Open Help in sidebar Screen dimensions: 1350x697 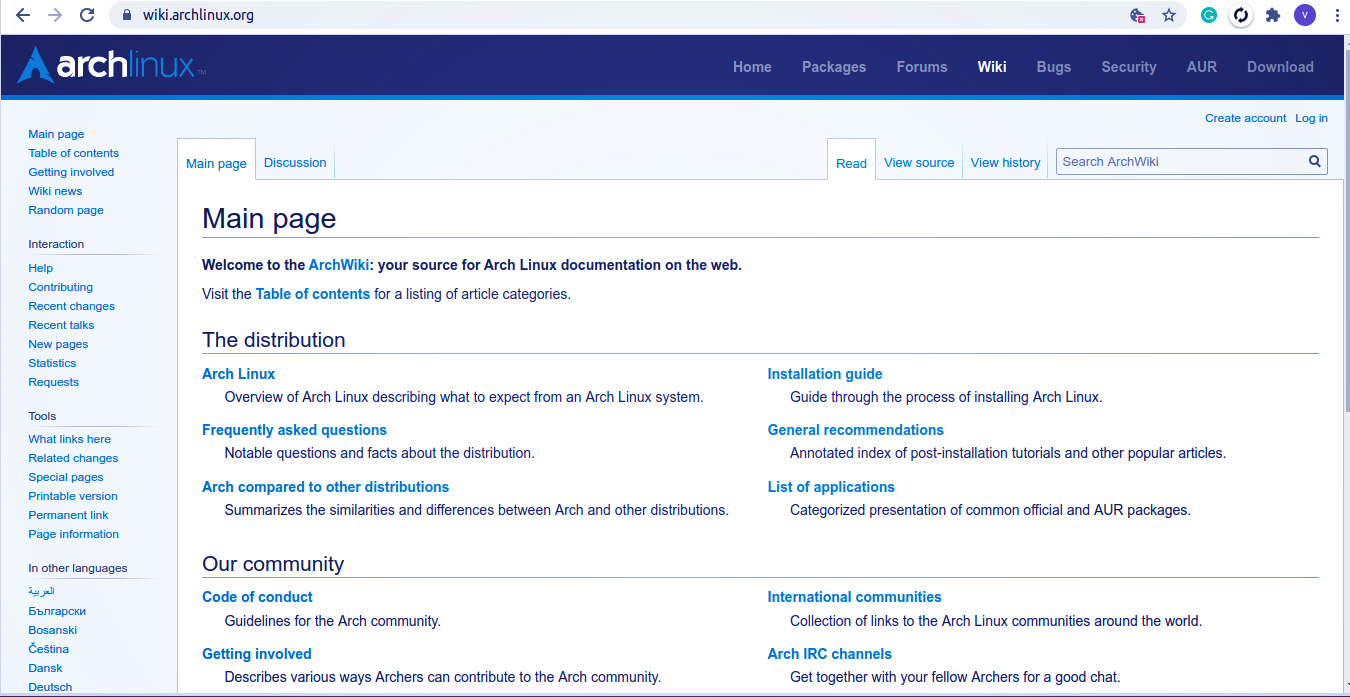pyautogui.click(x=40, y=268)
